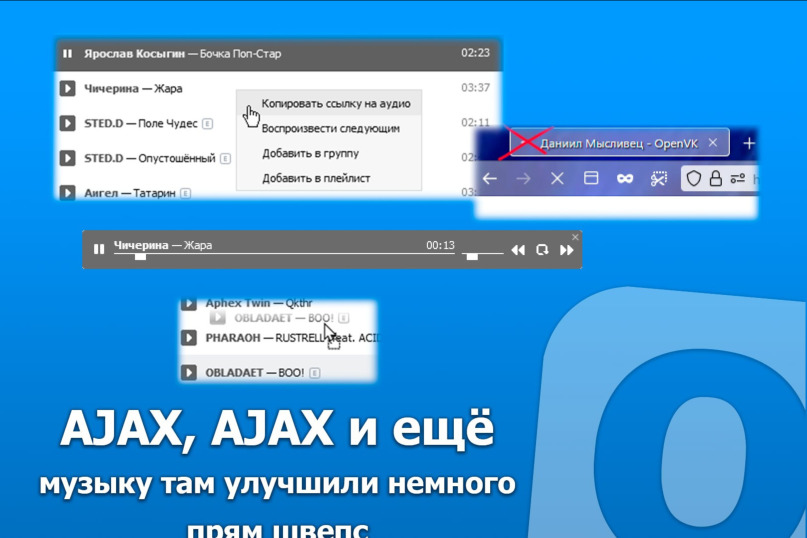Stop loading the browser page
Image resolution: width=807 pixels, height=538 pixels.
click(557, 179)
